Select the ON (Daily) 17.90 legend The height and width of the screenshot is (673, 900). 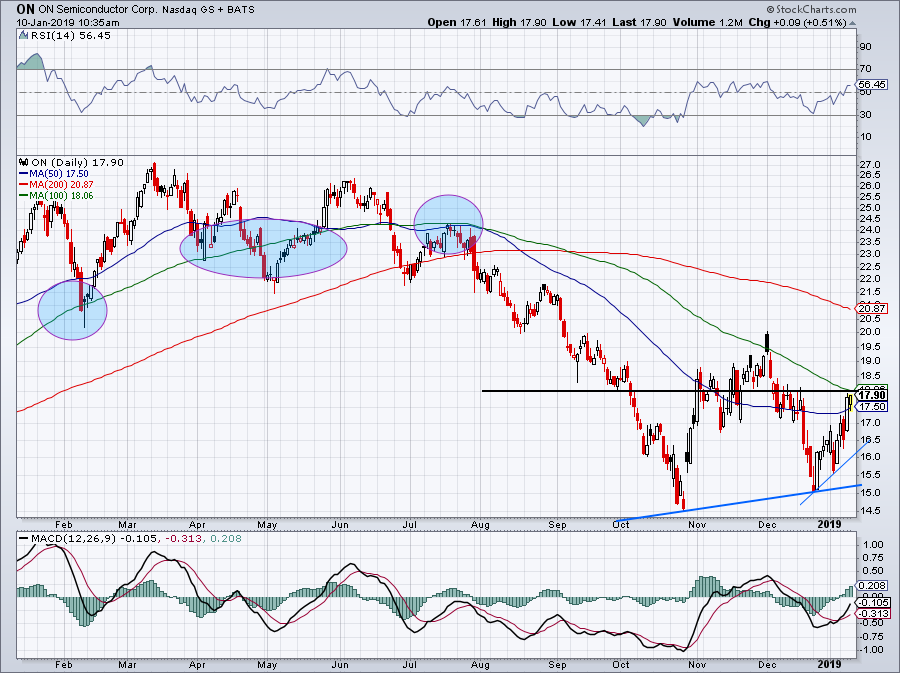pos(77,162)
